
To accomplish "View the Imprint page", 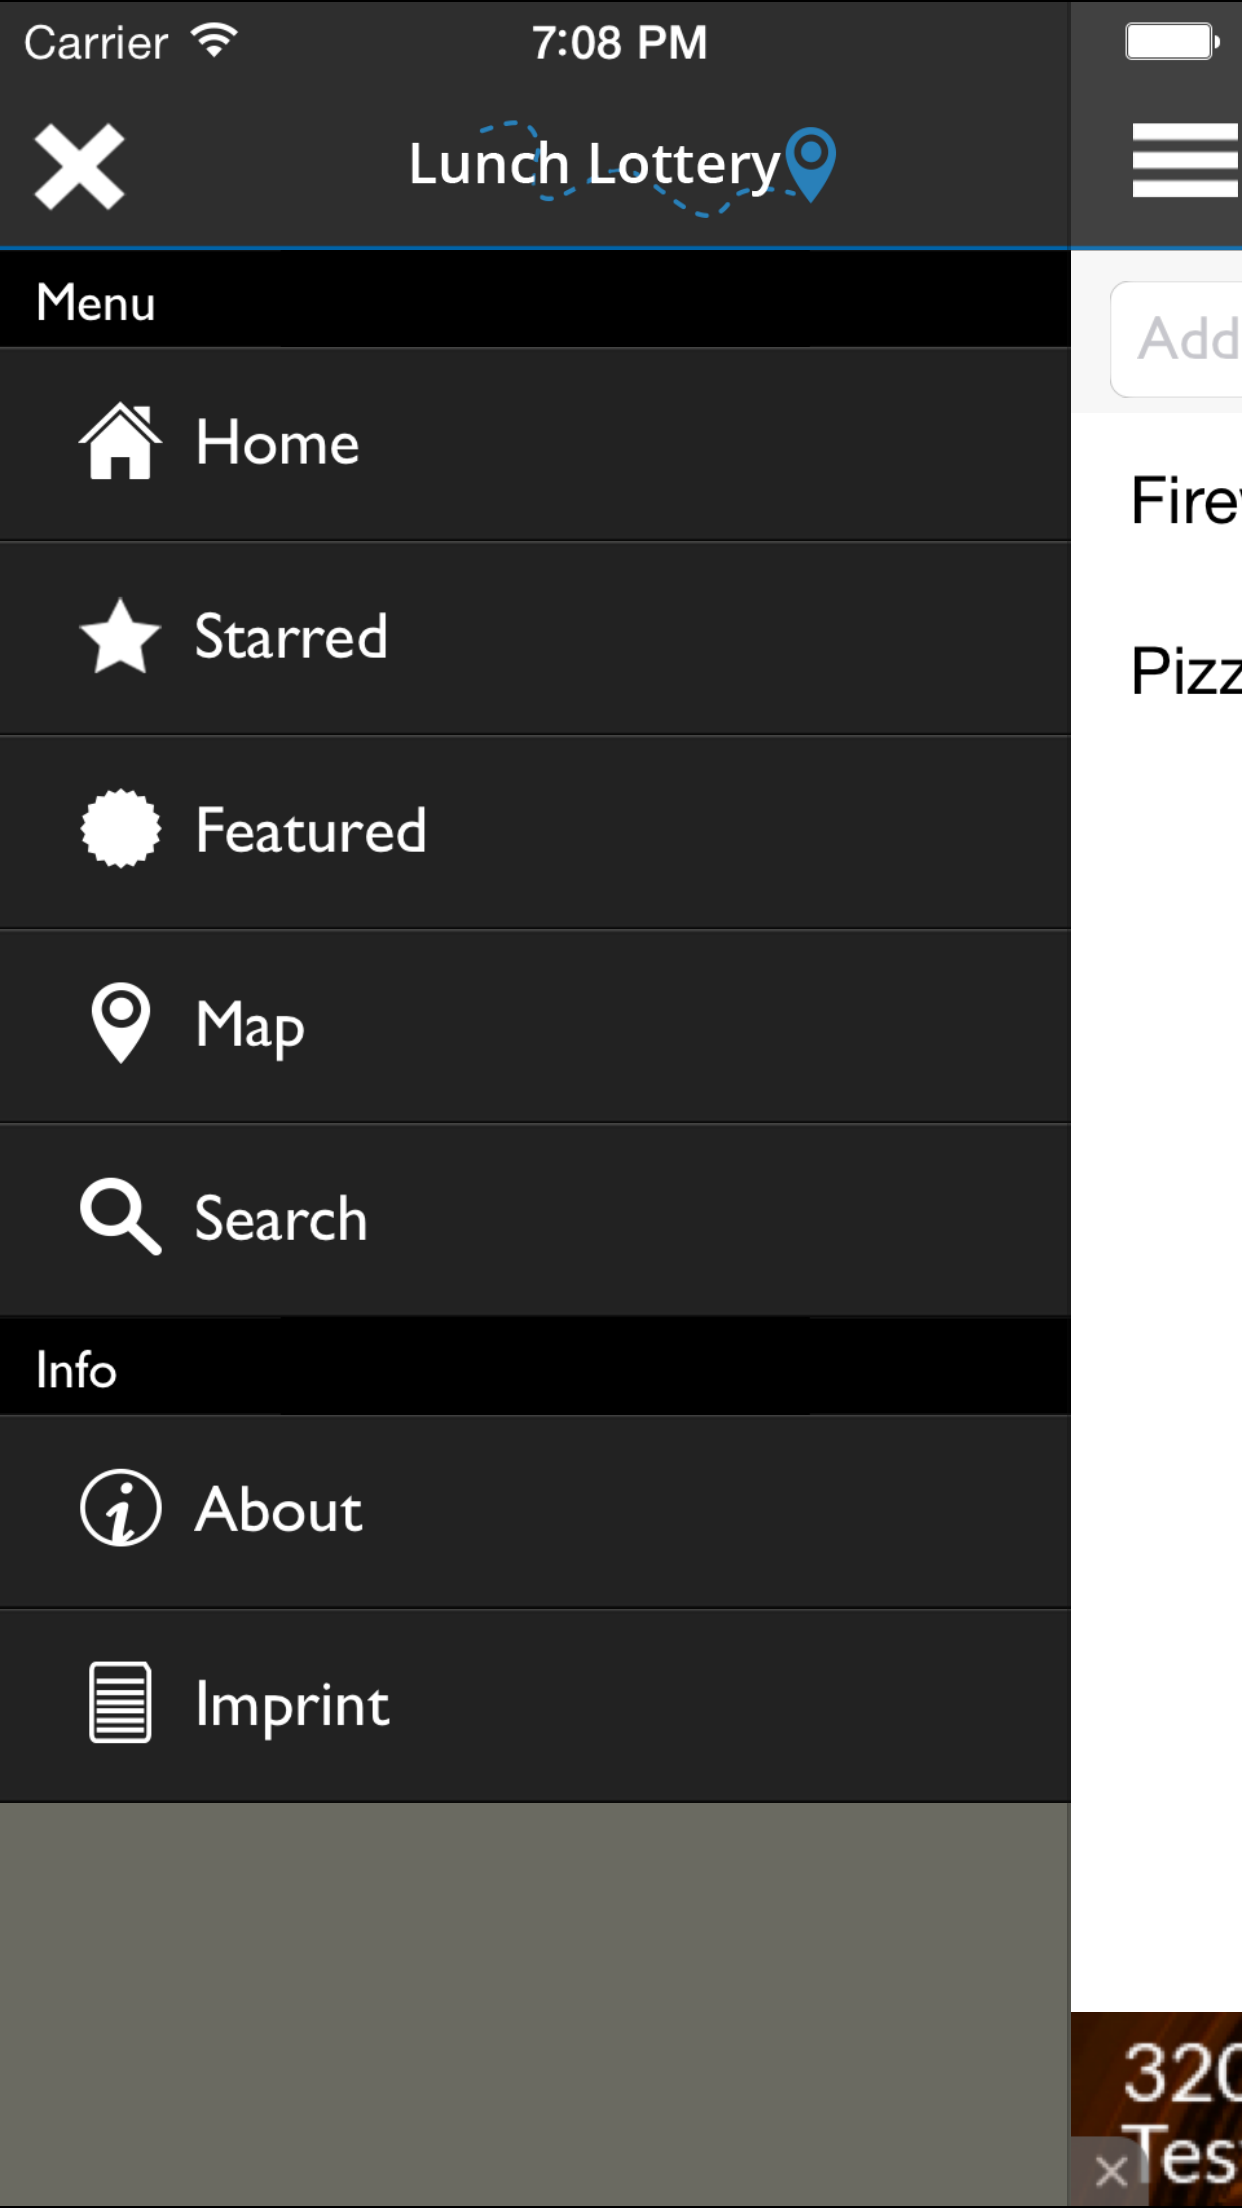I will pos(535,1705).
